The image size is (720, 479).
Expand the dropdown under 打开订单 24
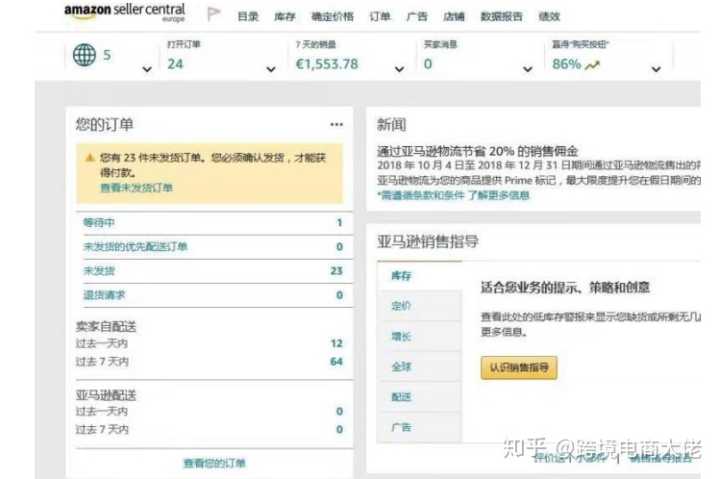click(x=271, y=69)
